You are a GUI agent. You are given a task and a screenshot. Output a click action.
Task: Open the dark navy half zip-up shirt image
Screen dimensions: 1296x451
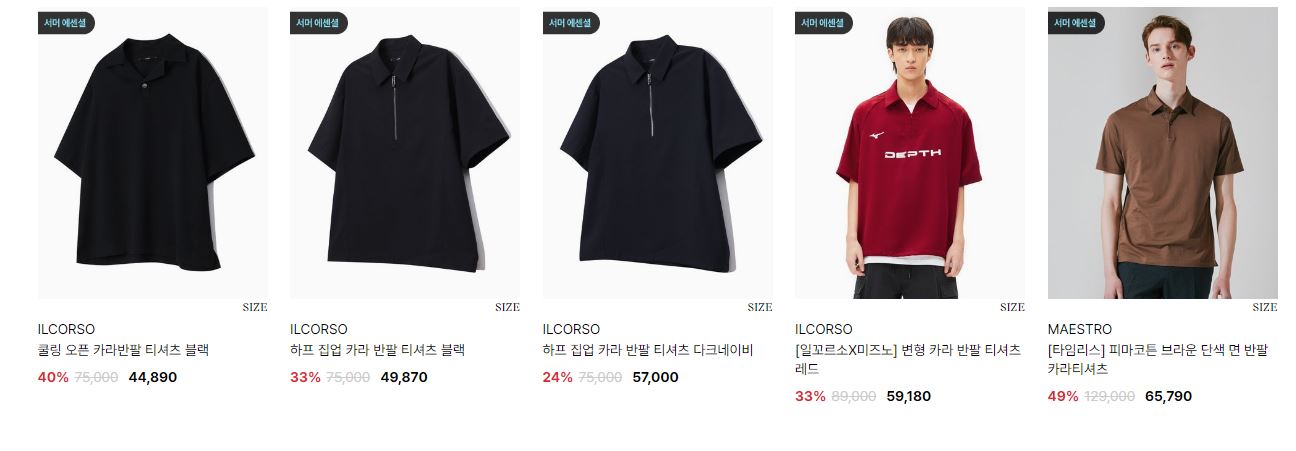[x=657, y=153]
